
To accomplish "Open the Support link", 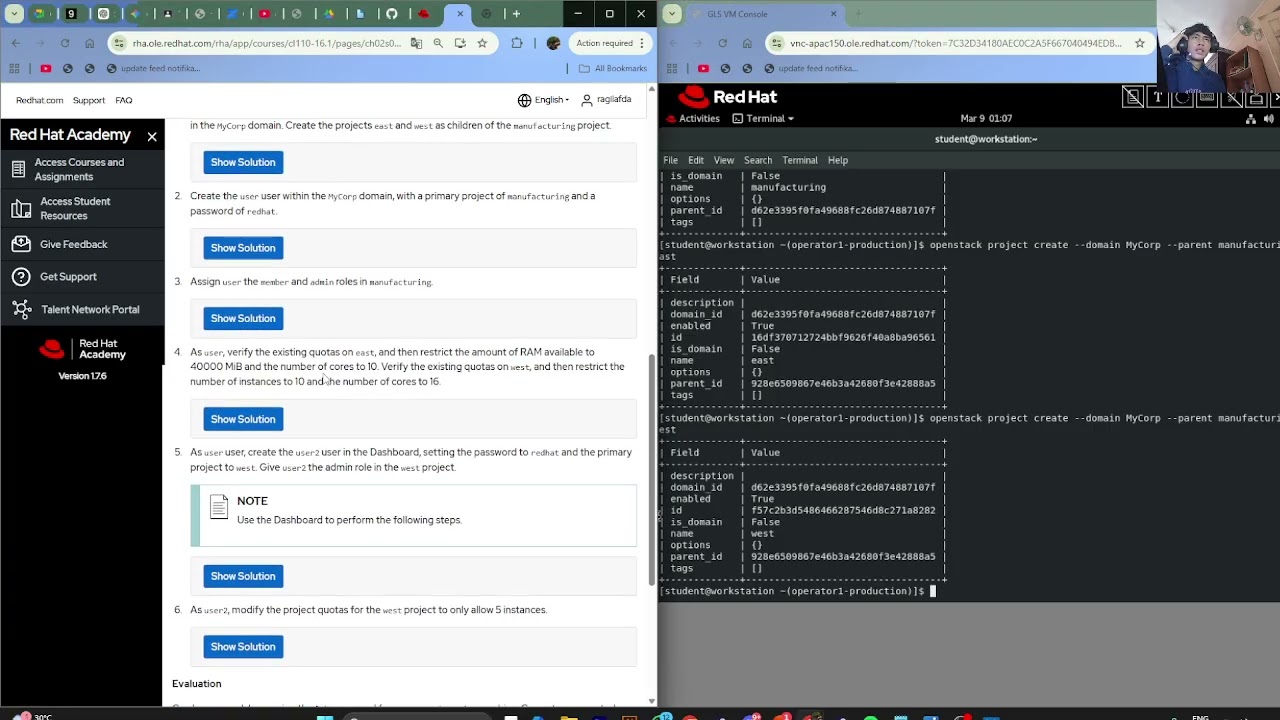I will pos(88,100).
